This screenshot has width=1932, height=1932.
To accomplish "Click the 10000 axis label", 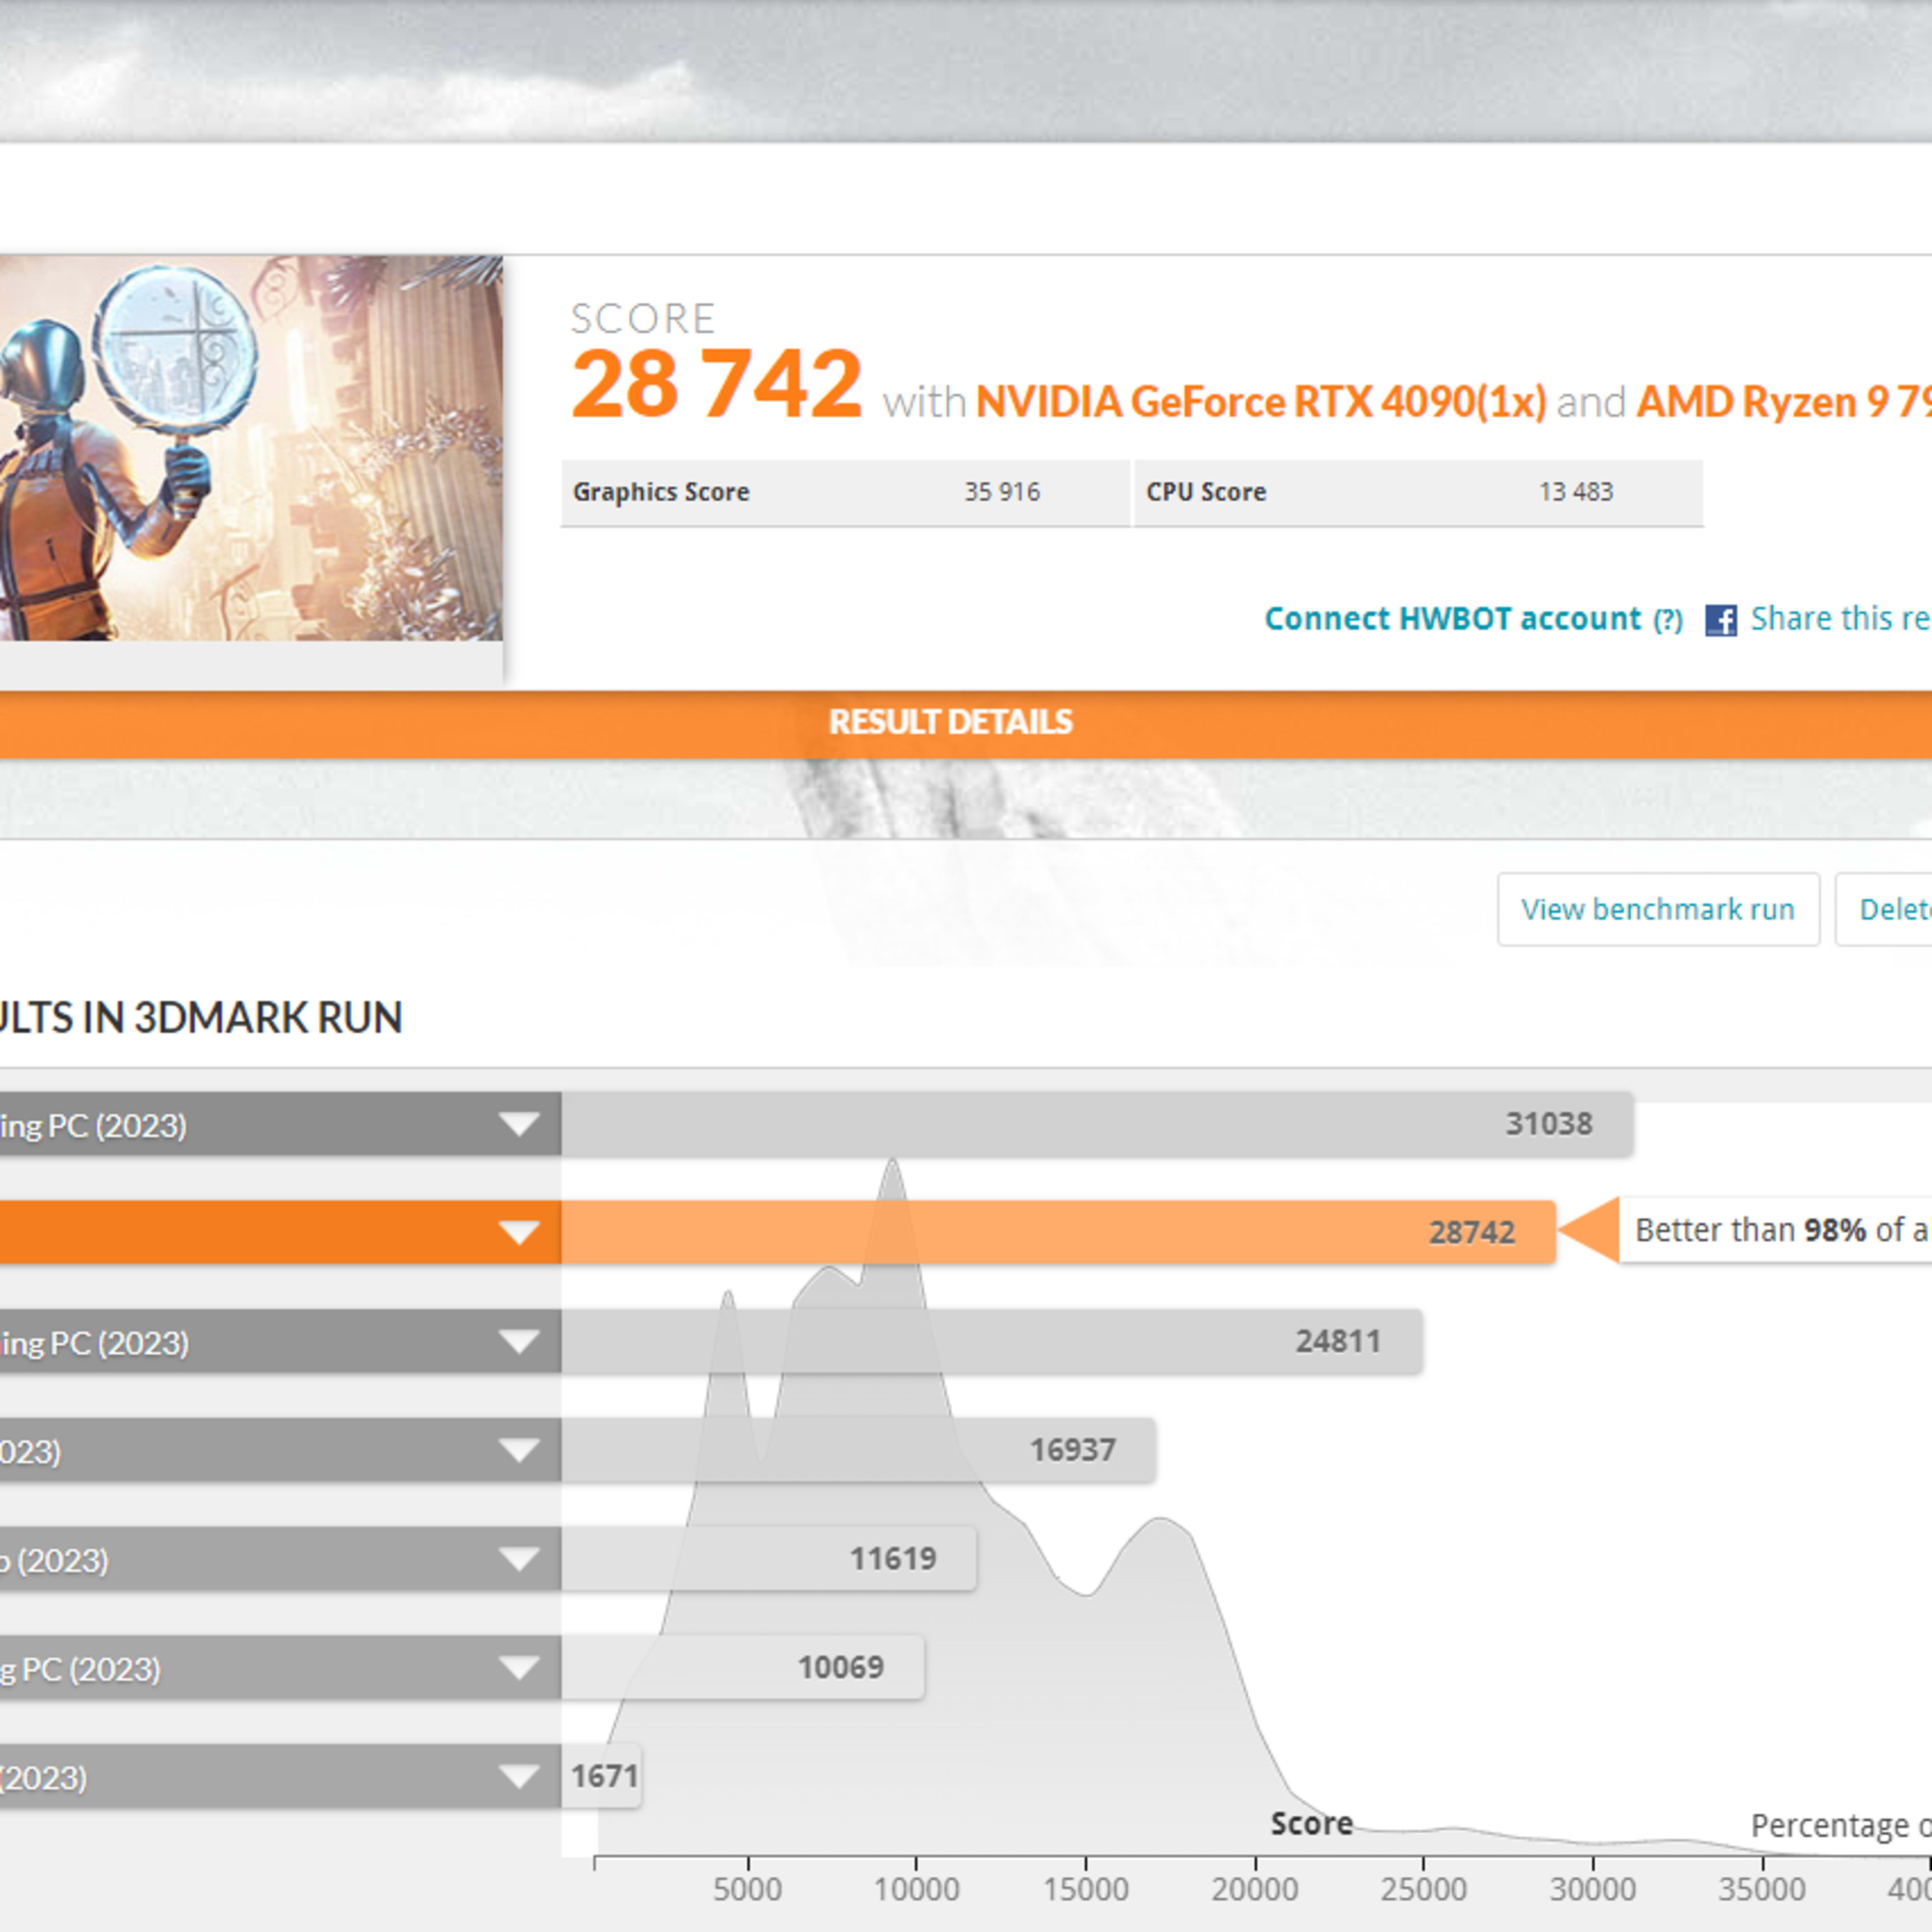I will click(x=916, y=1890).
